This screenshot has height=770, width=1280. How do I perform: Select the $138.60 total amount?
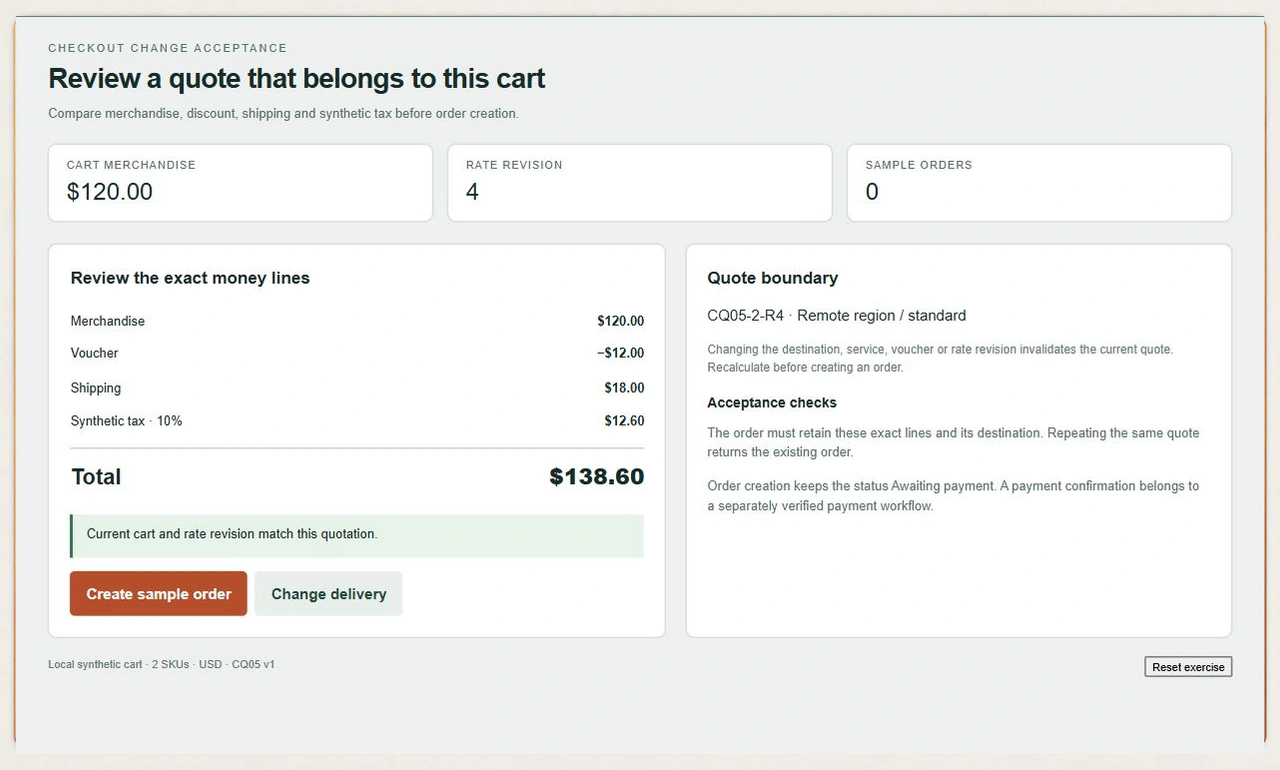coord(596,477)
